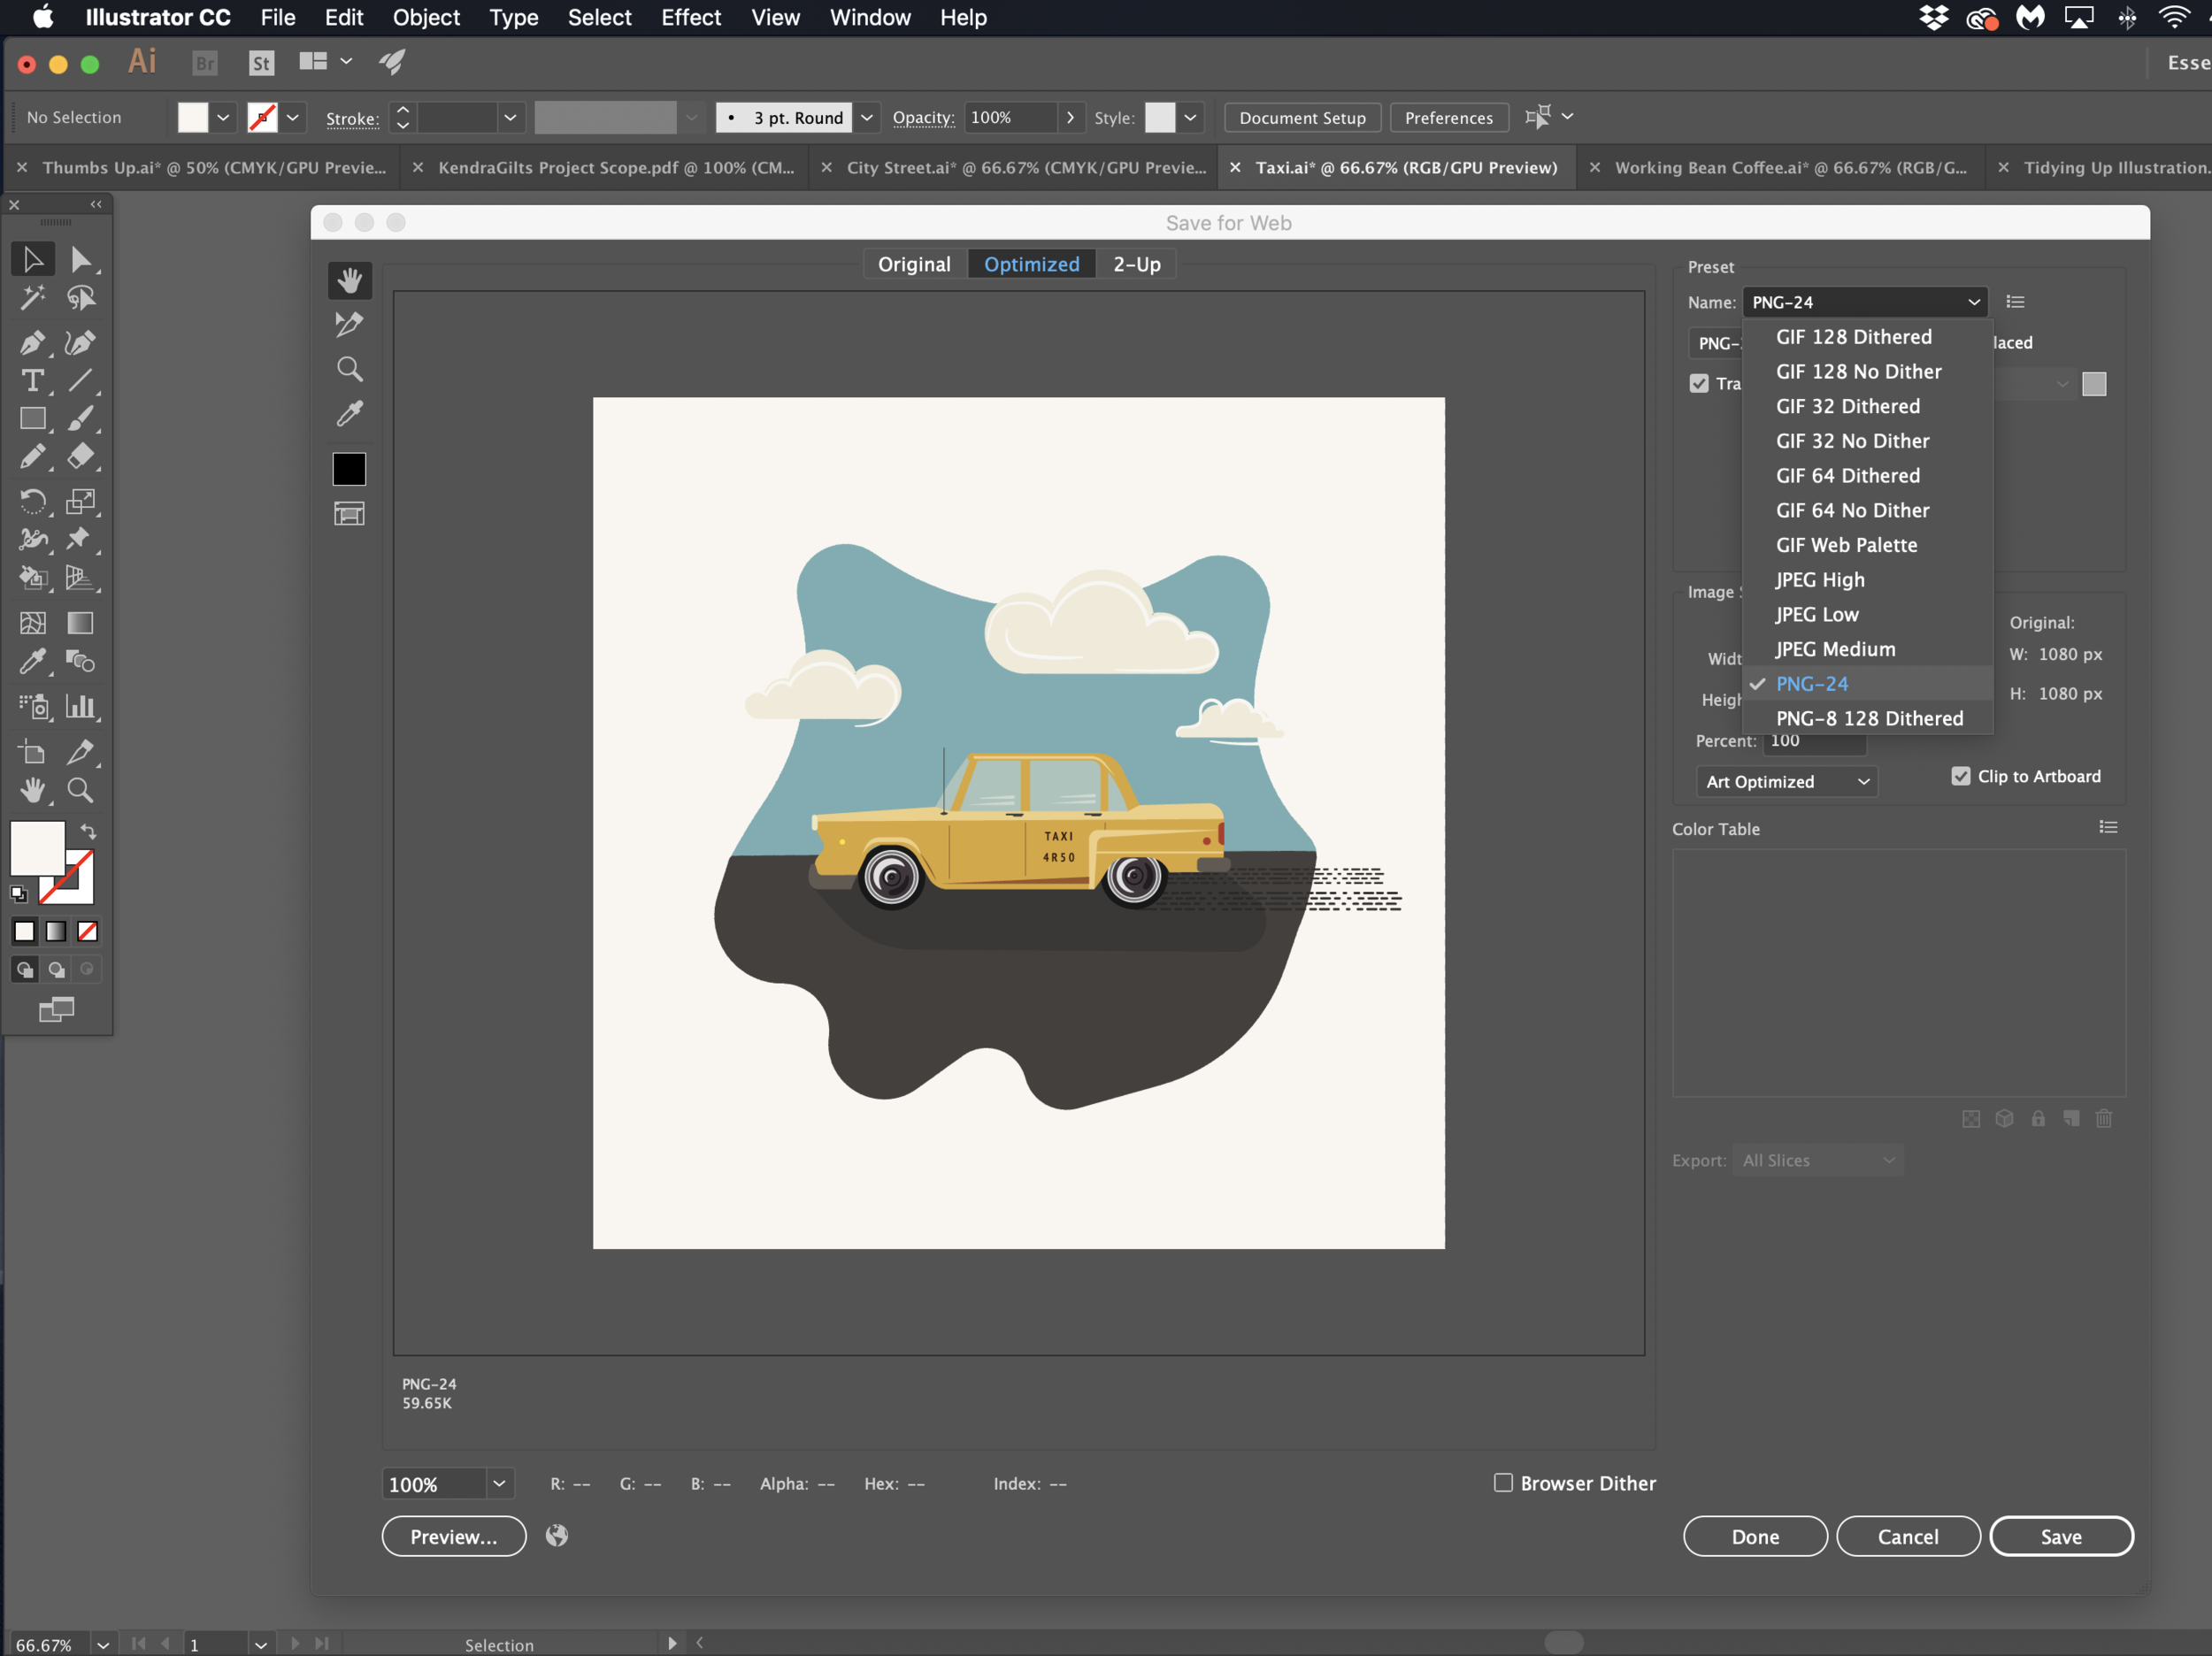Pick the Eyedropper tool in dialog
The width and height of the screenshot is (2212, 1656).
pos(349,414)
